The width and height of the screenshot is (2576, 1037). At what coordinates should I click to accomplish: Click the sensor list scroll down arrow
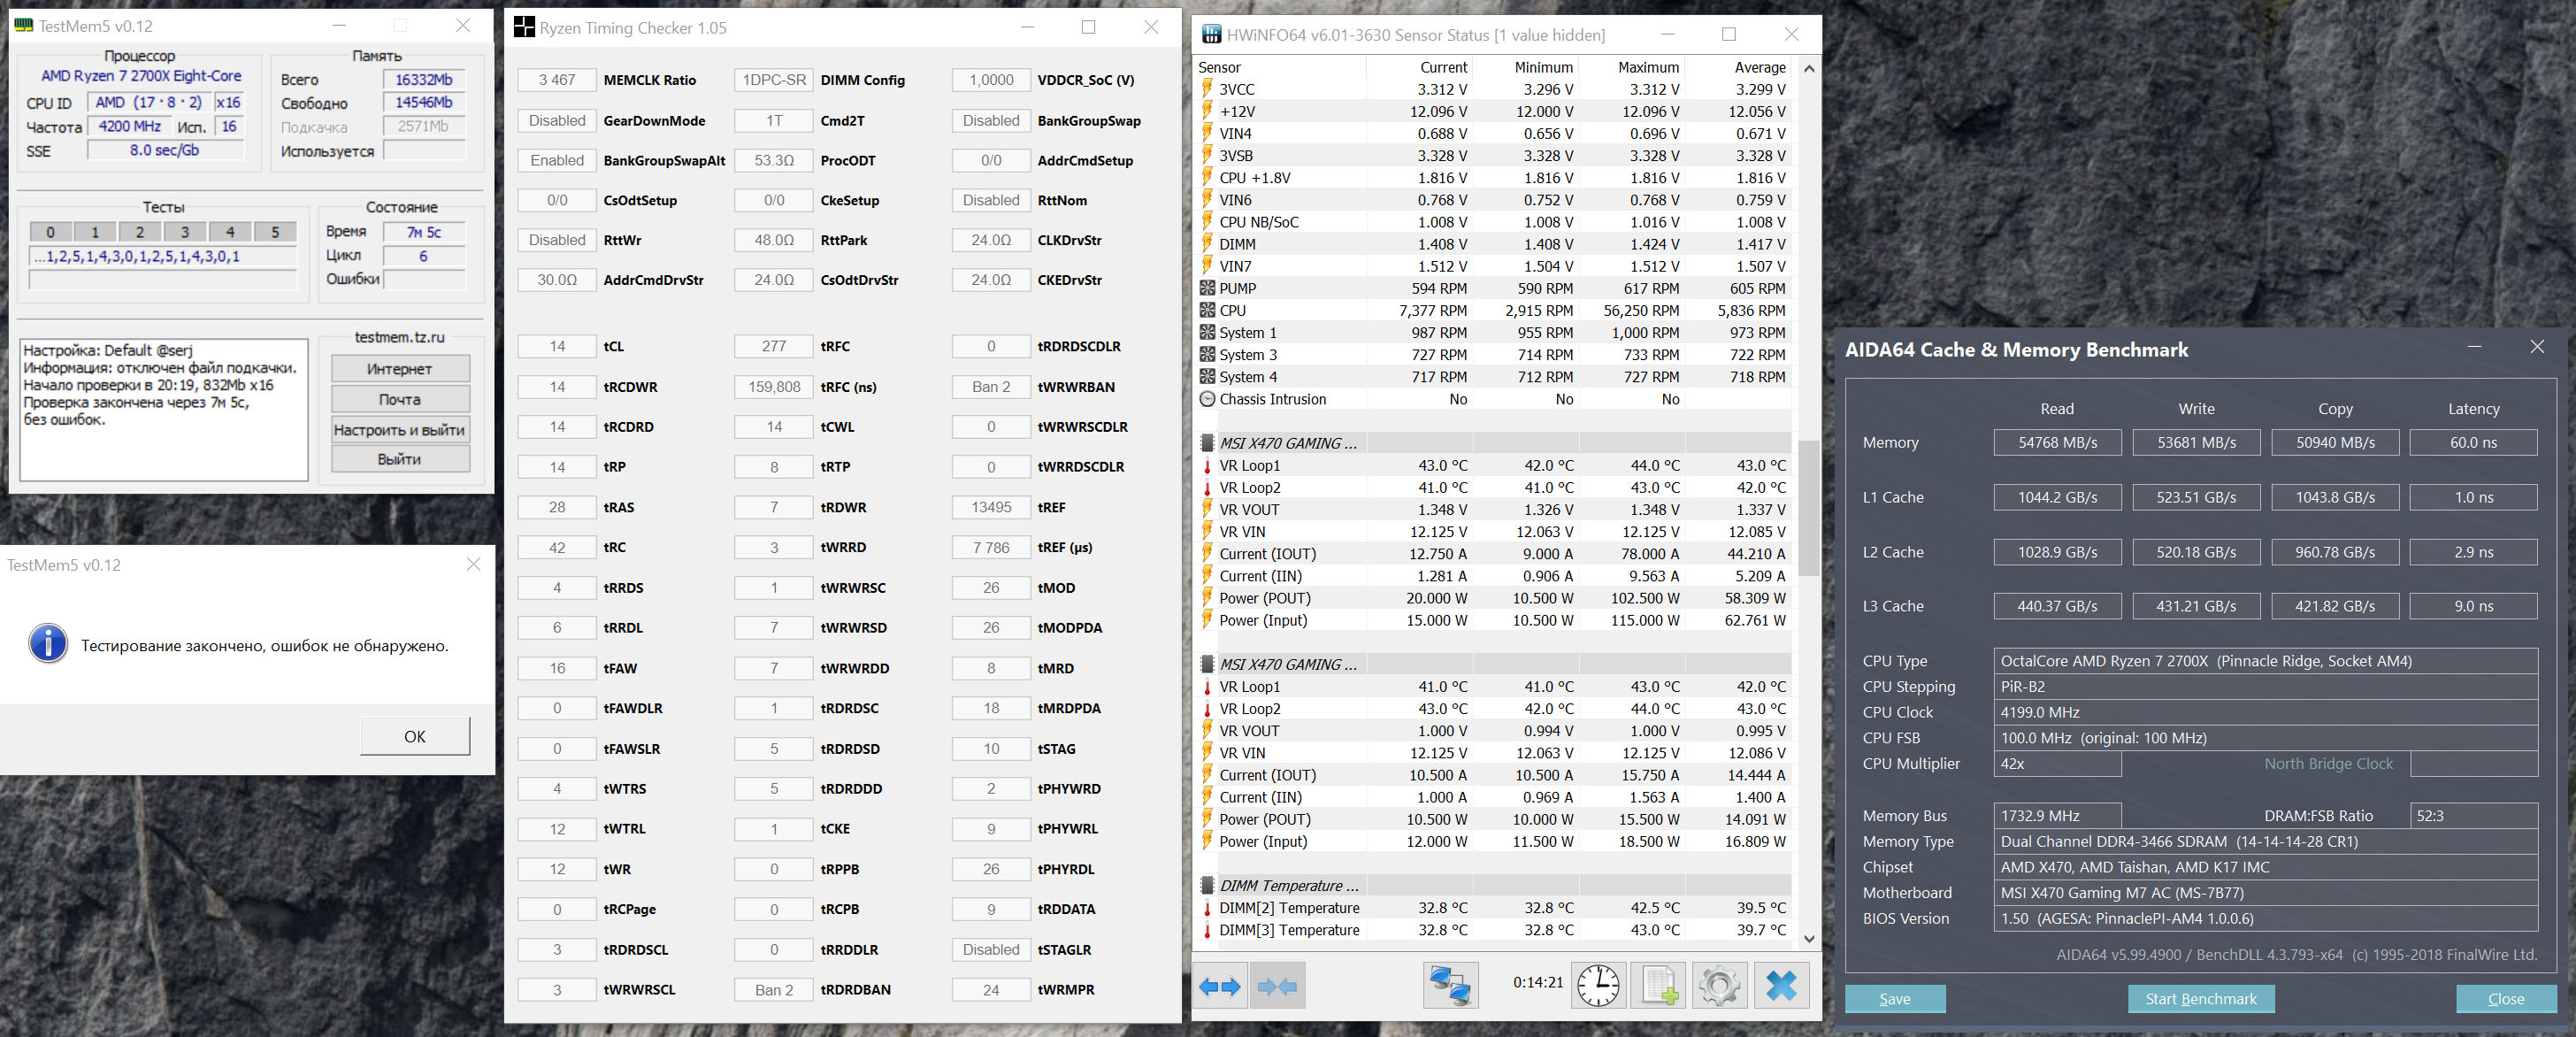pos(1808,938)
